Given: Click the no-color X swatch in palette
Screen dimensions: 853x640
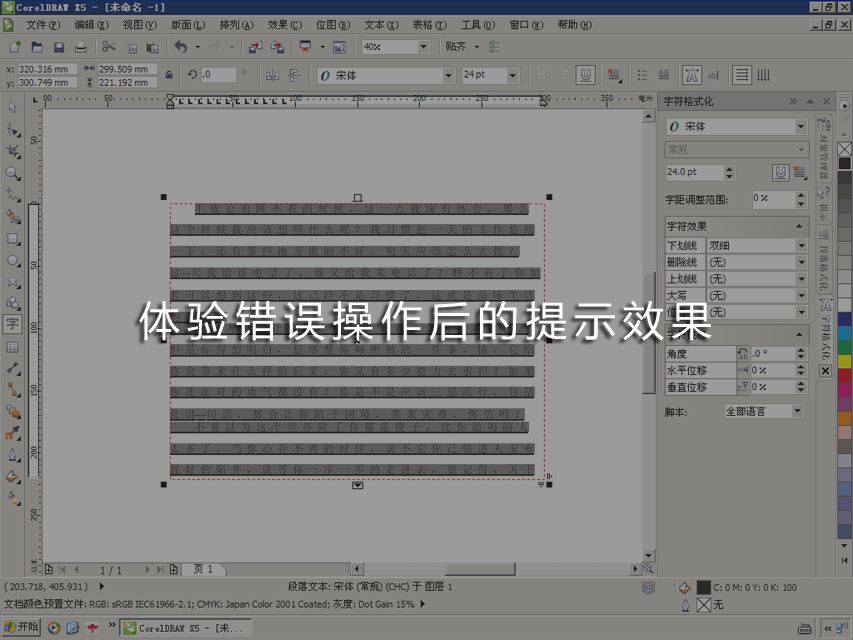Looking at the screenshot, I should 844,149.
